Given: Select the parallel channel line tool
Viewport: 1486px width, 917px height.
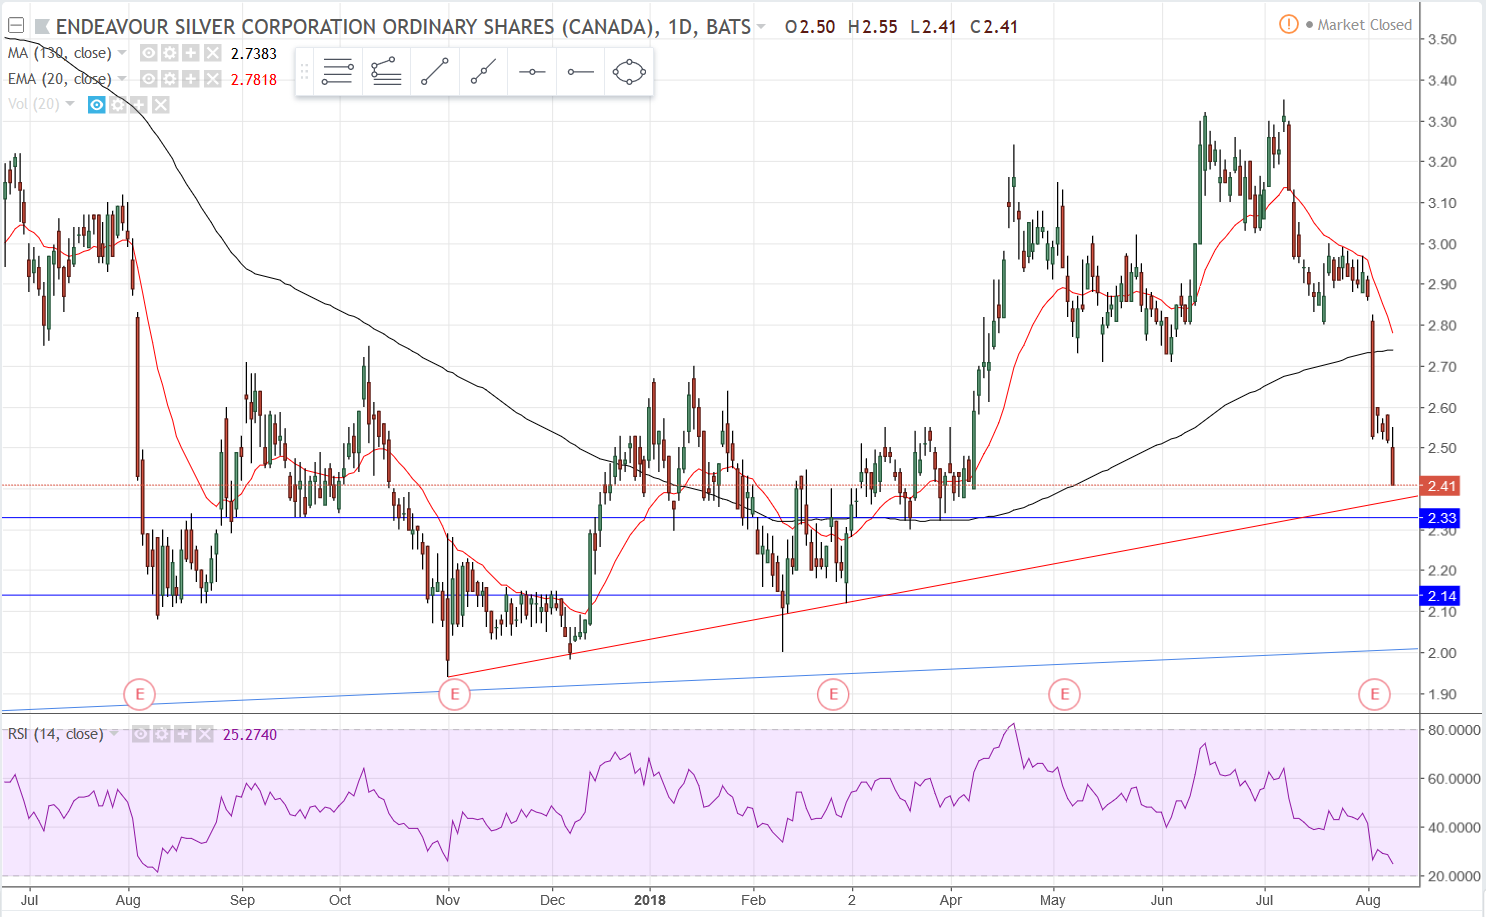Looking at the screenshot, I should (338, 72).
